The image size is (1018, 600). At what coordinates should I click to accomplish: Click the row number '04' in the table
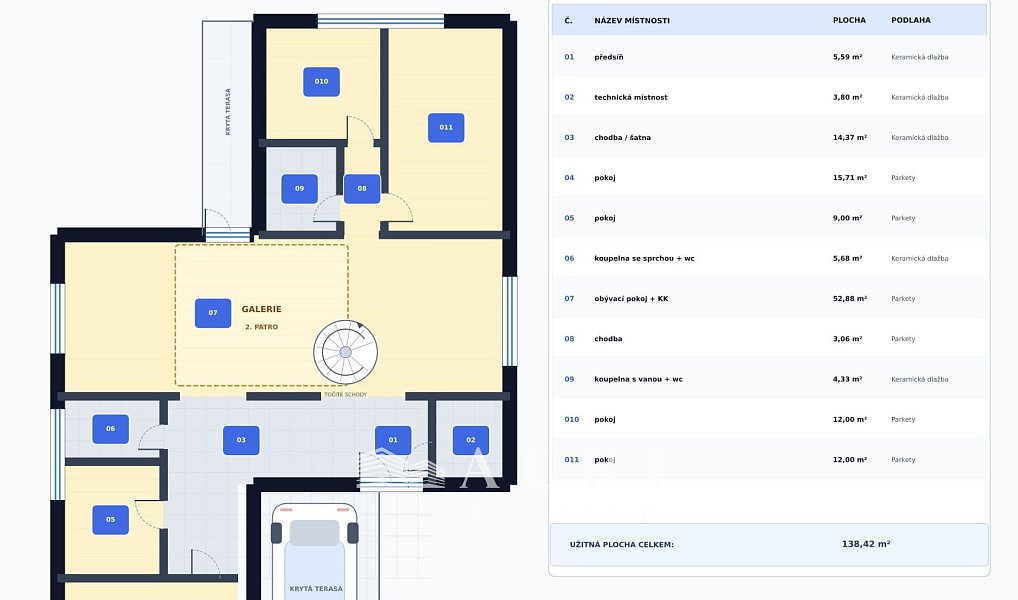(x=569, y=178)
